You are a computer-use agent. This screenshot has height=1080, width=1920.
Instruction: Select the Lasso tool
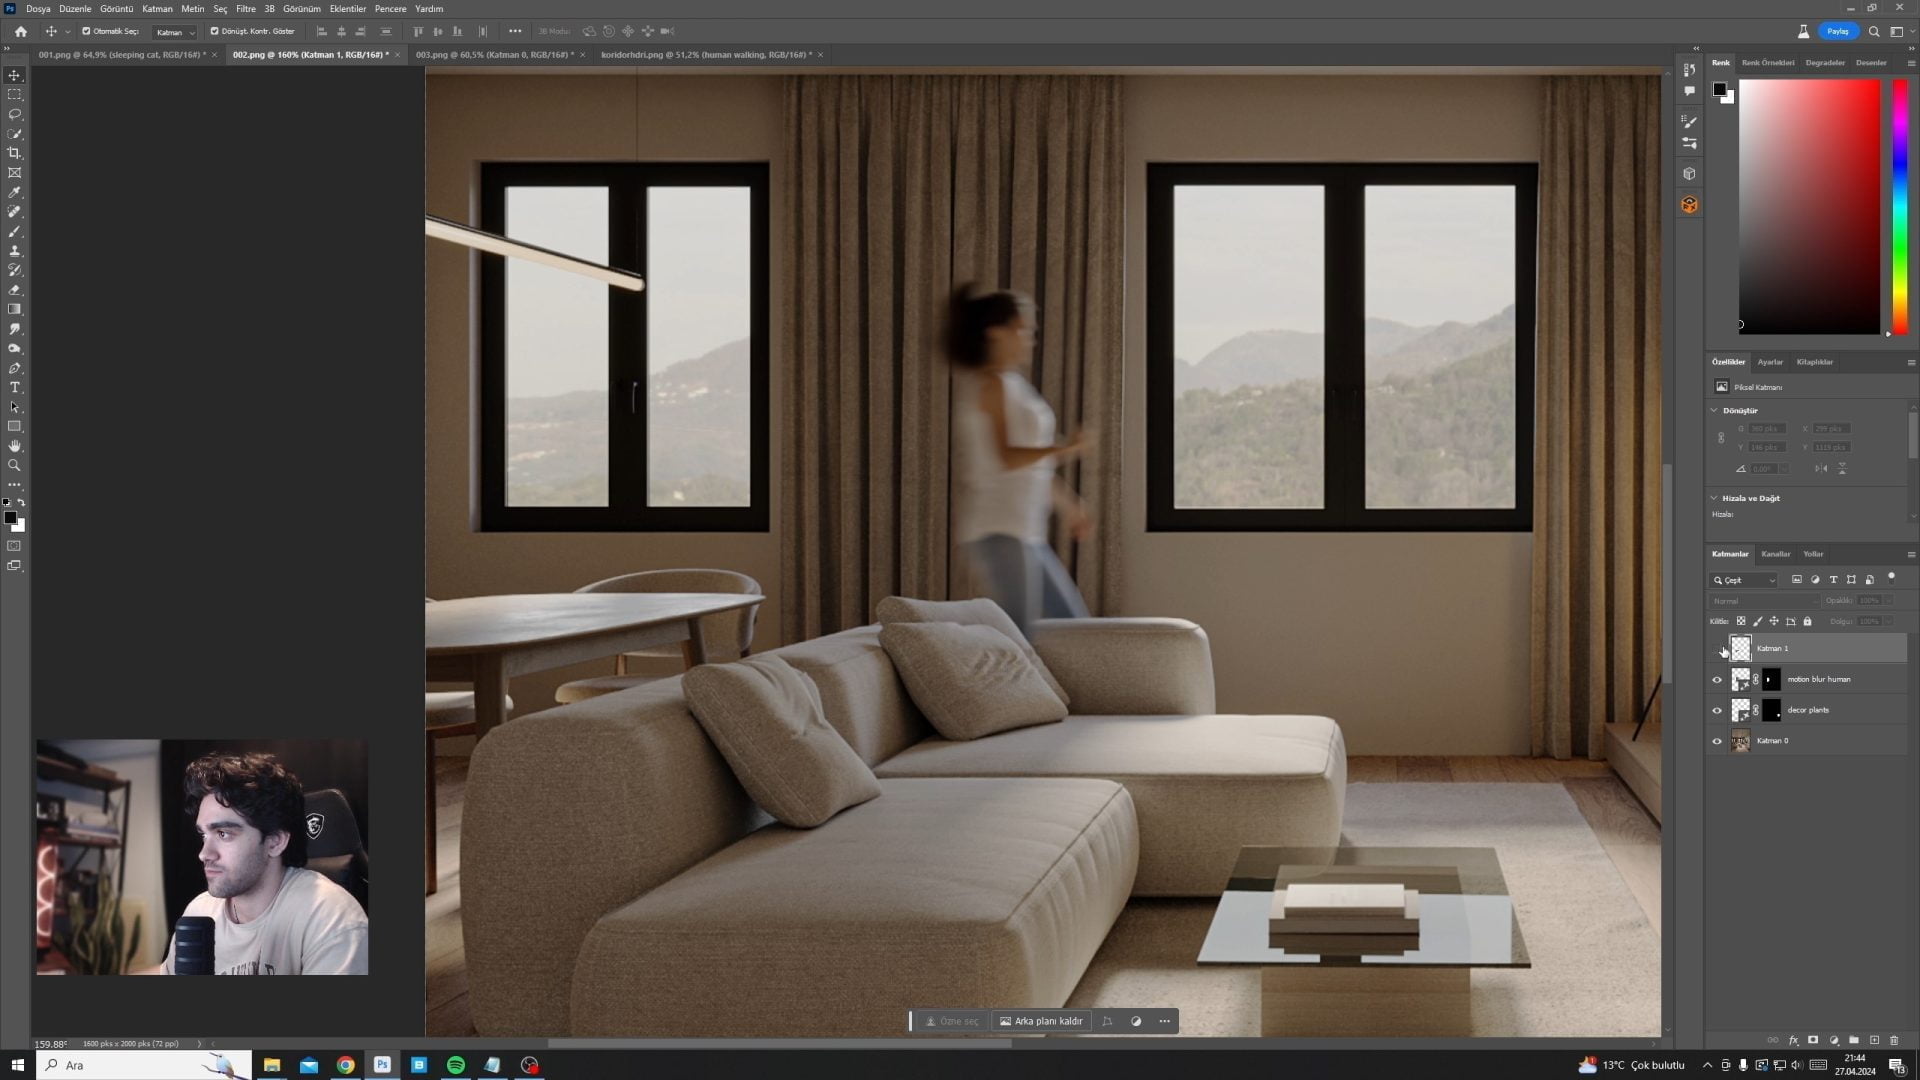(14, 114)
